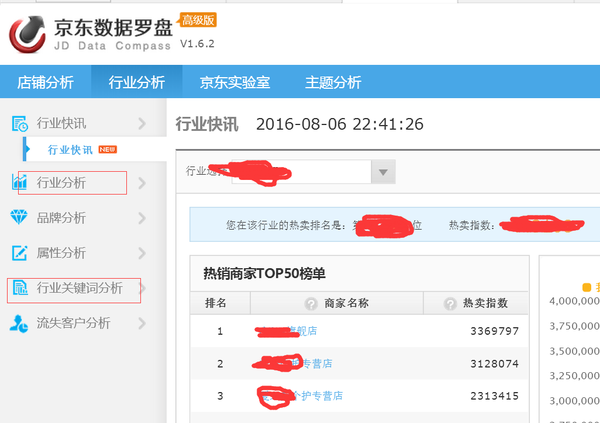Click the value 3369797

494,331
